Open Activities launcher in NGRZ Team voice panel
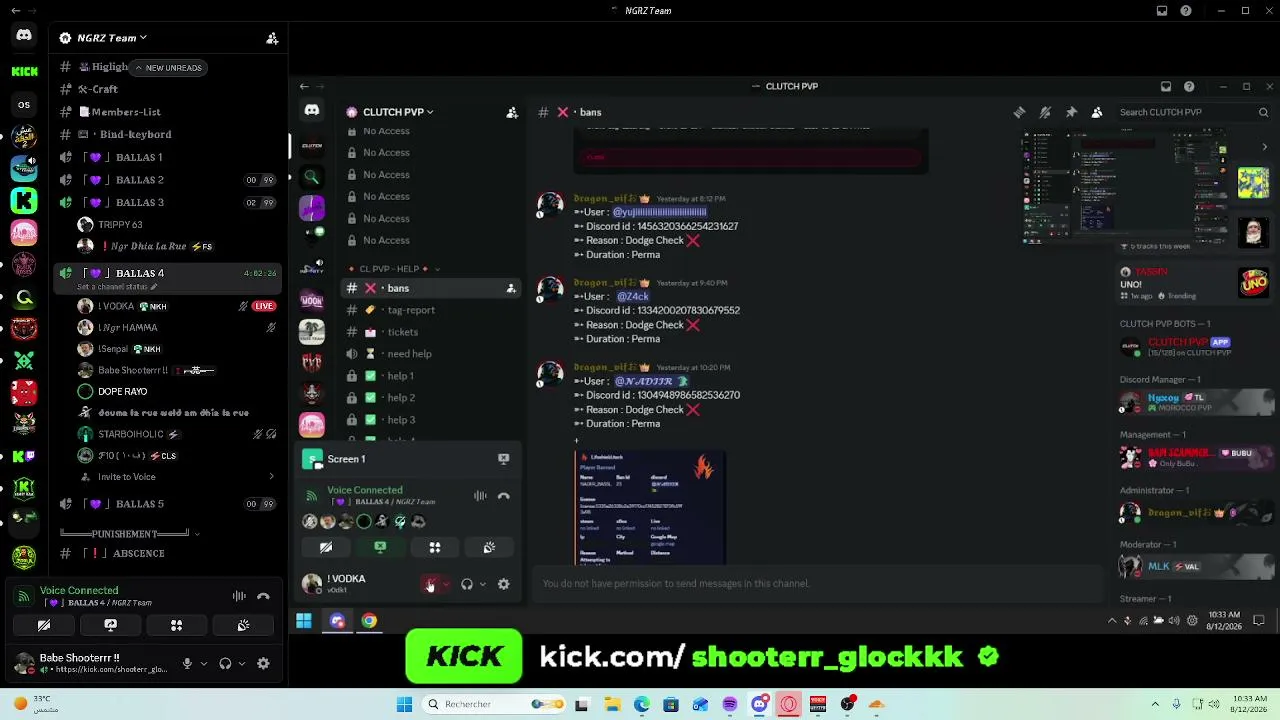This screenshot has height=720, width=1280. (x=176, y=625)
